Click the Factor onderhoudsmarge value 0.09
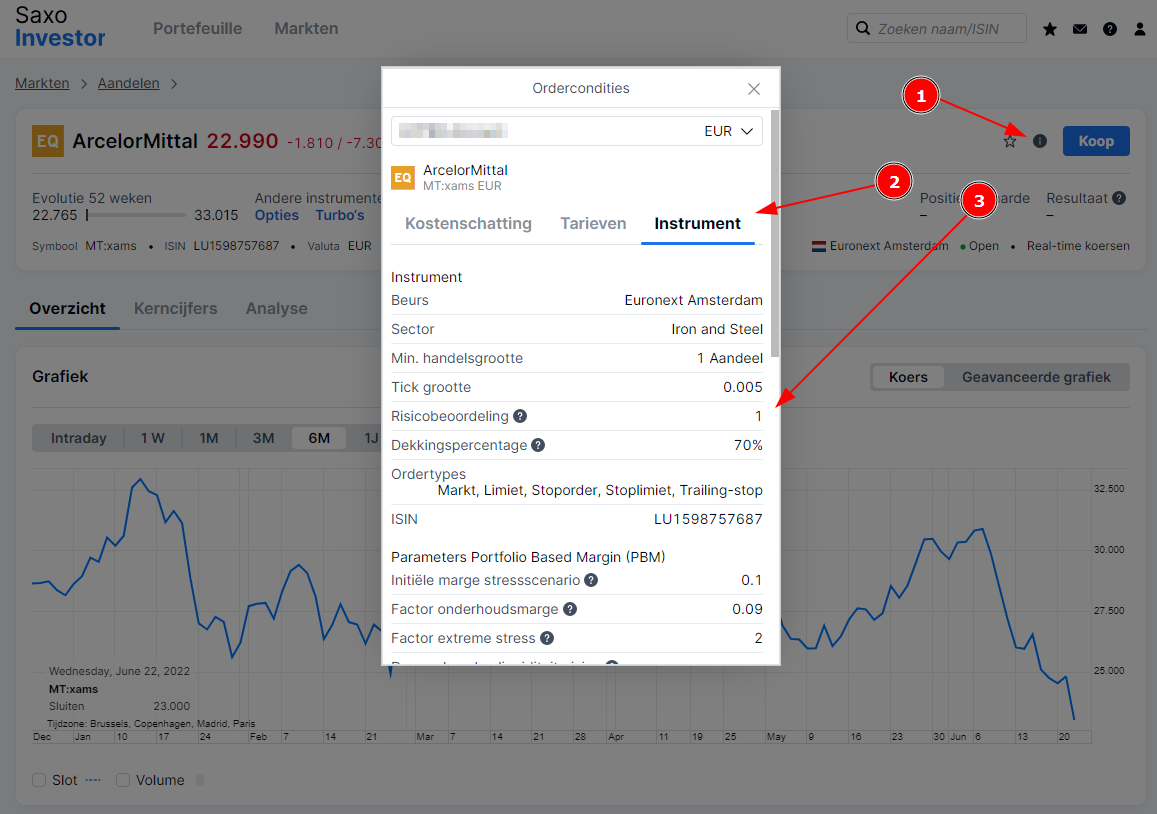Screen dimensions: 1157x814 point(747,609)
